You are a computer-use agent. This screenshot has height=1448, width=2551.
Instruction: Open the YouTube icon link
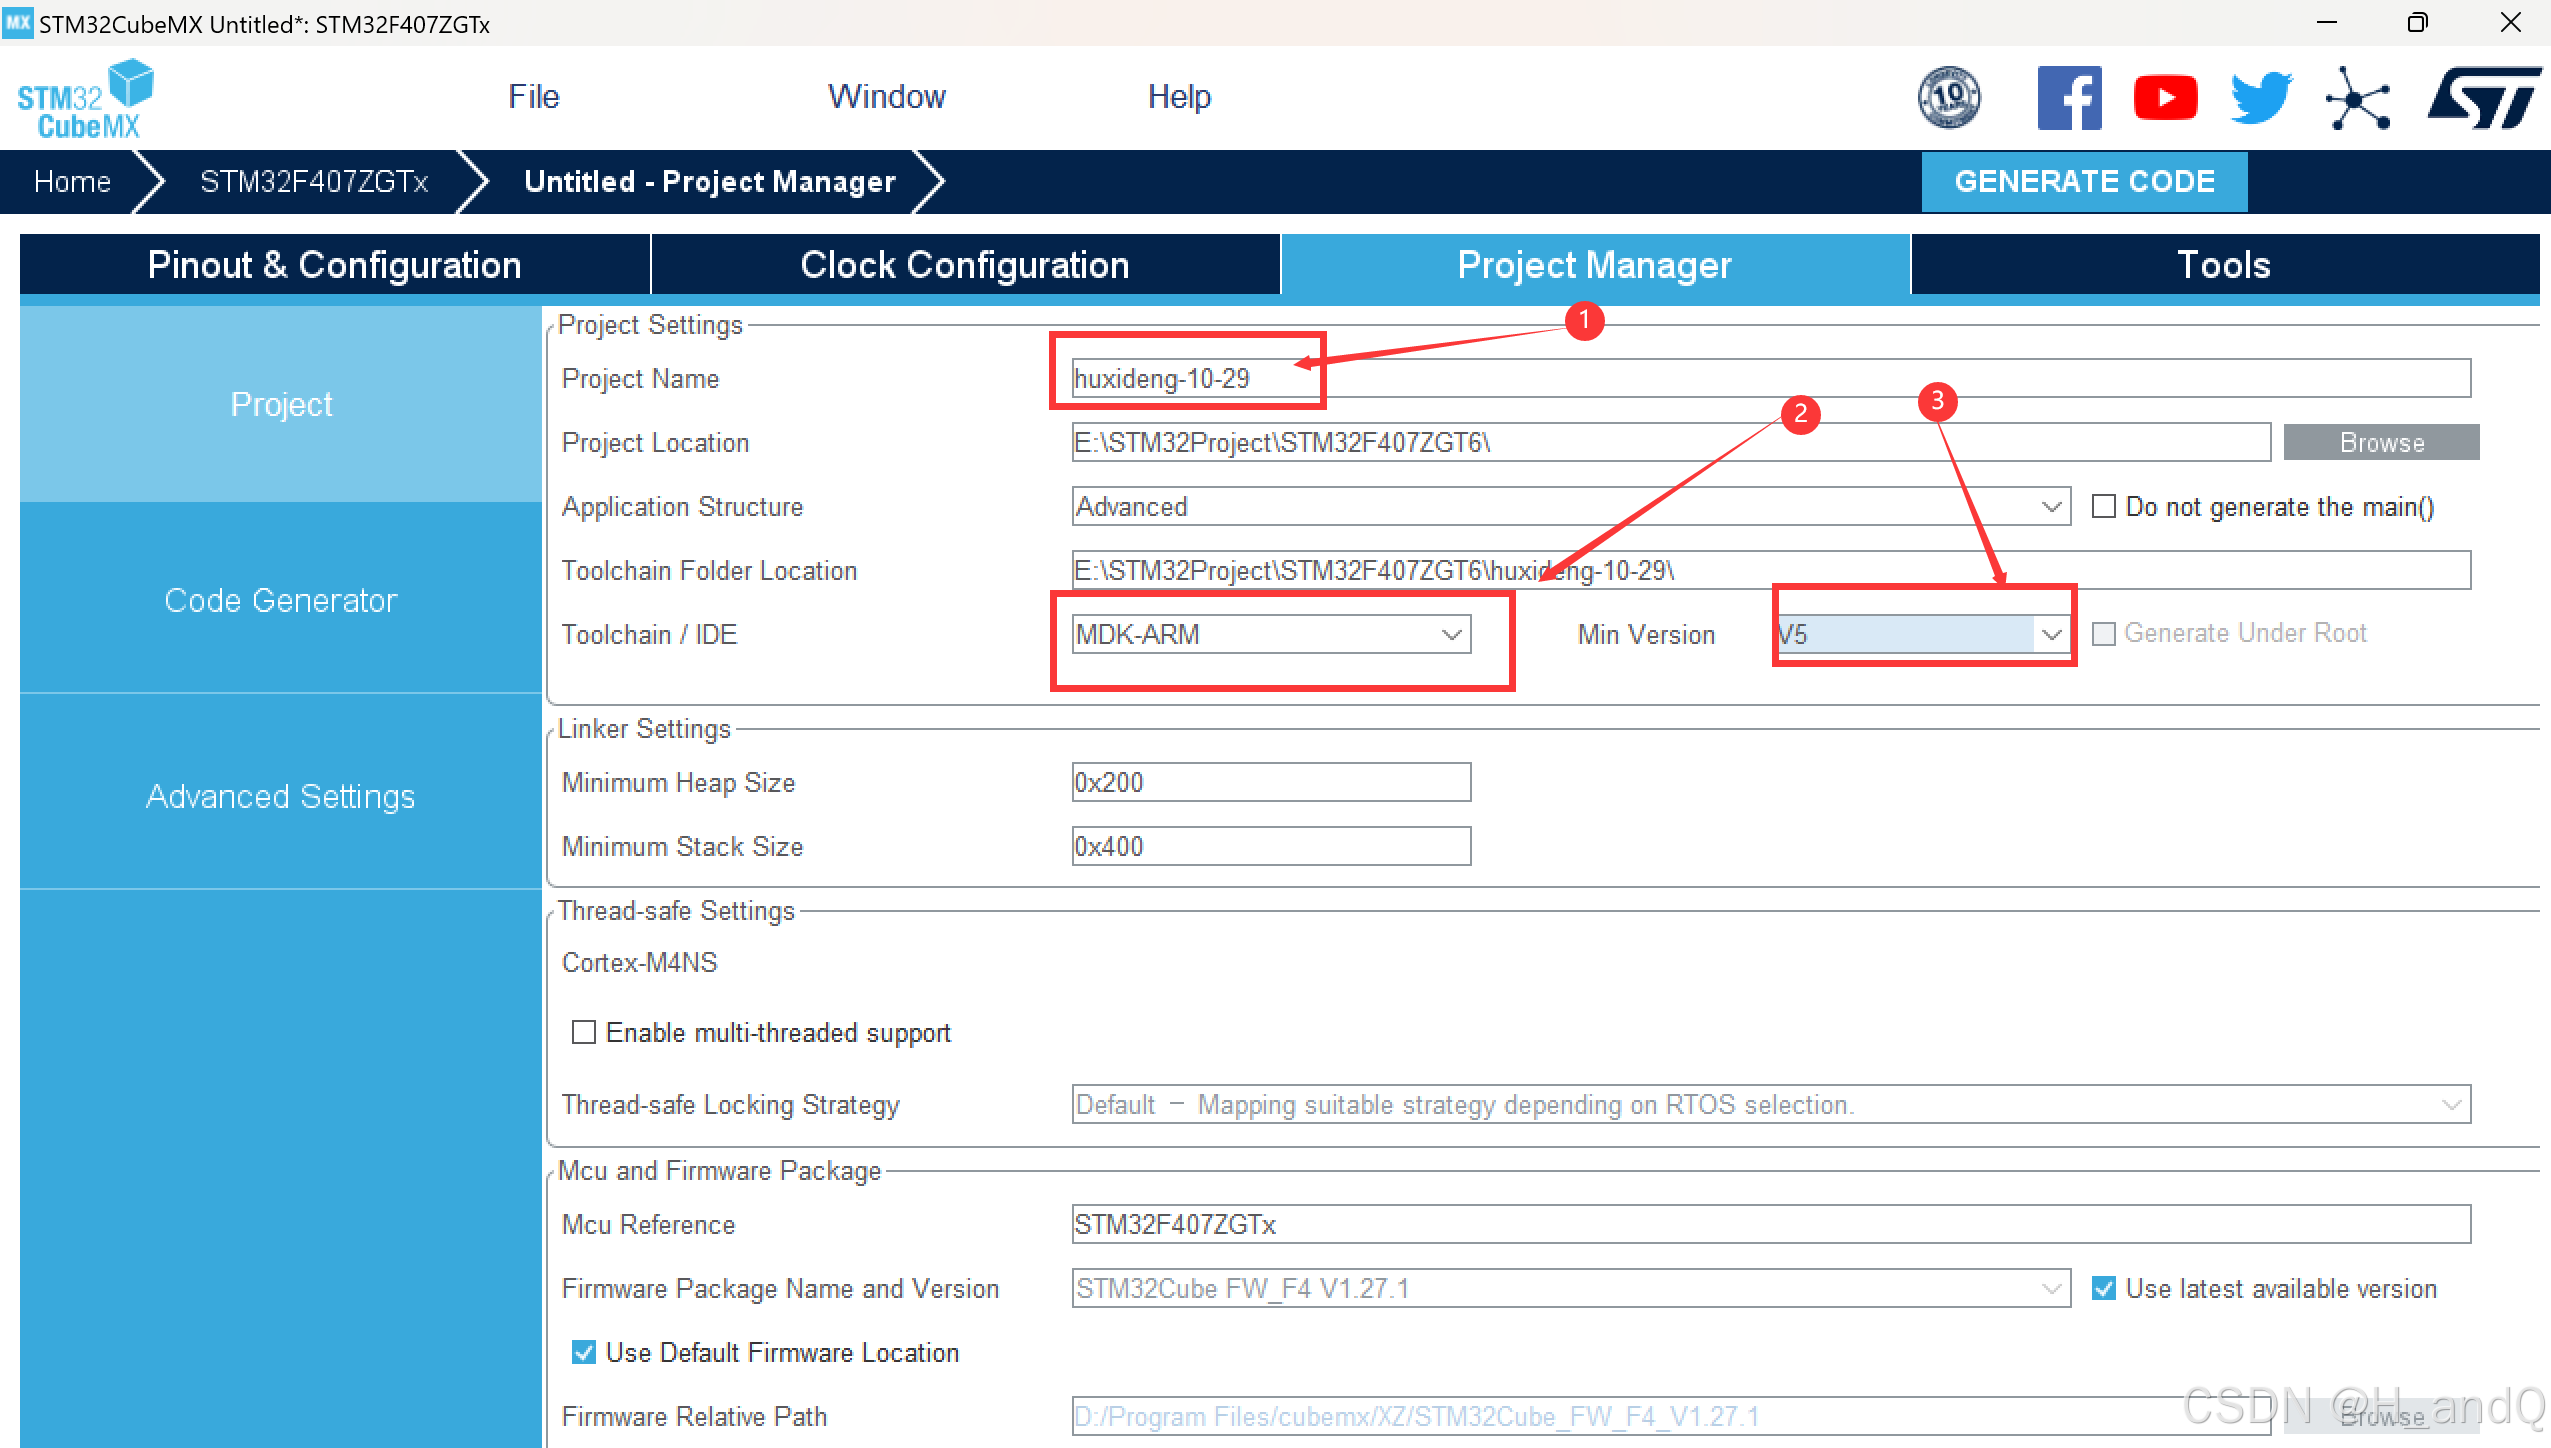coord(2165,98)
